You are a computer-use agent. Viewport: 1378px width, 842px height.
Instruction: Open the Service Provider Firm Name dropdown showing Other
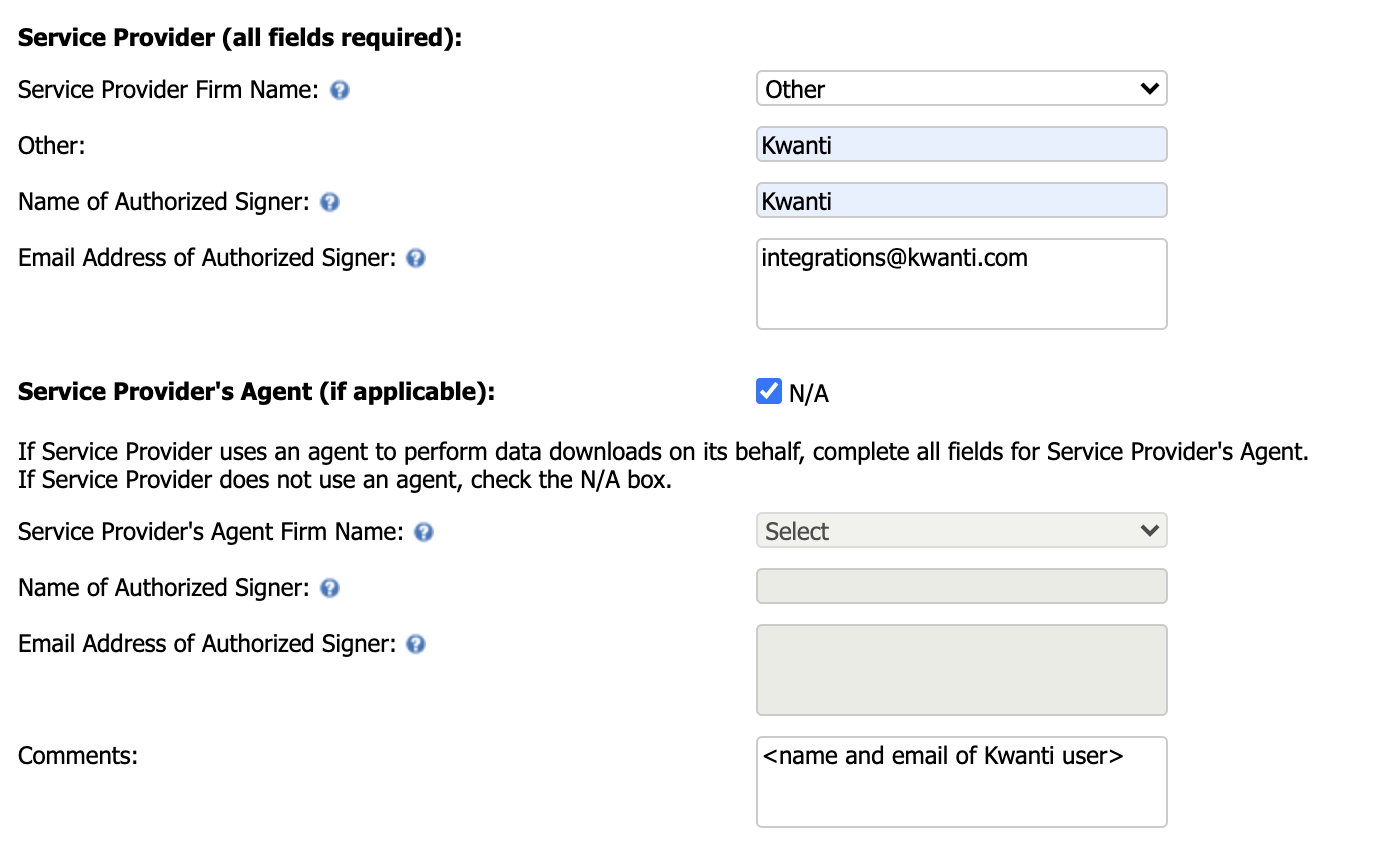pyautogui.click(x=962, y=89)
